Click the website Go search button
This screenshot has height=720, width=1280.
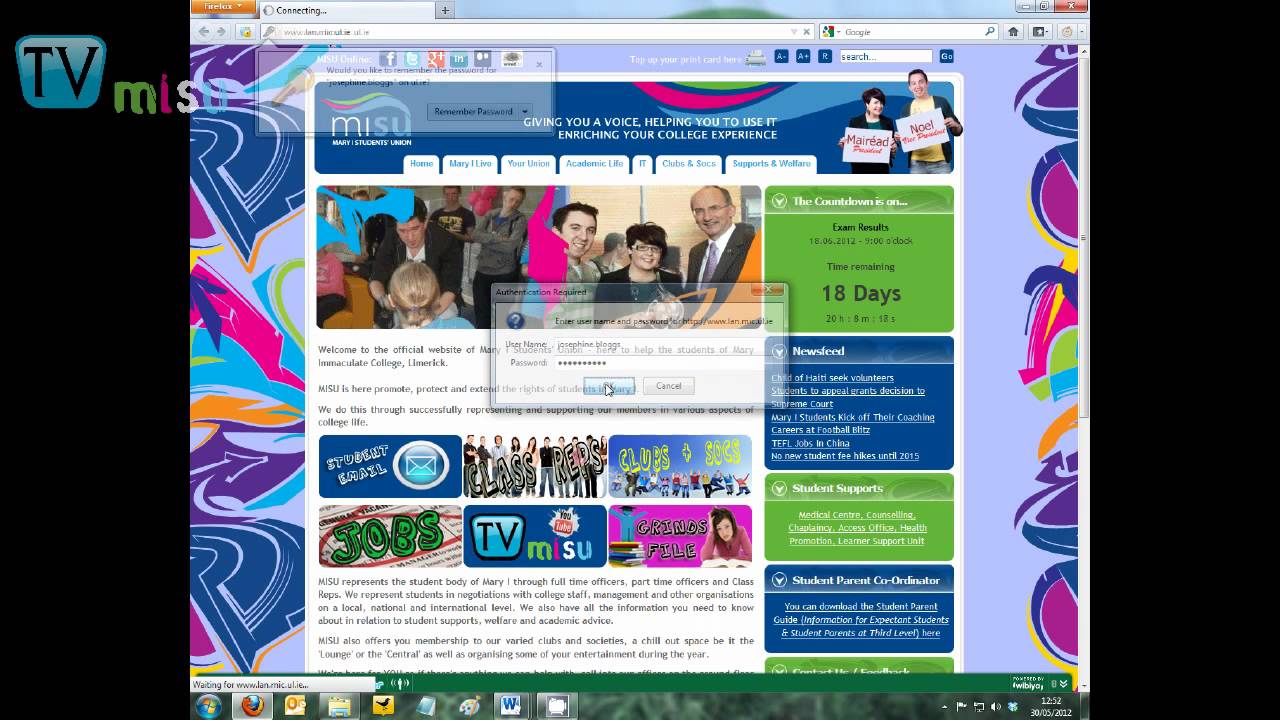tap(946, 57)
